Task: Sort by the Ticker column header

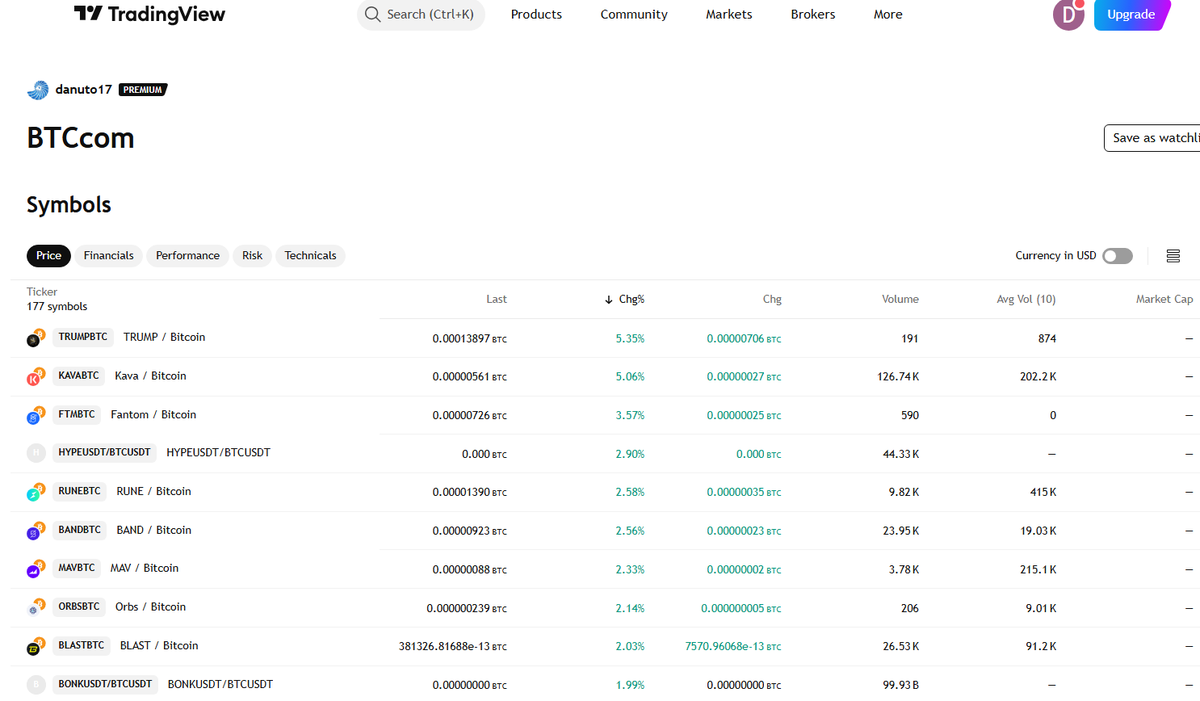Action: (42, 292)
